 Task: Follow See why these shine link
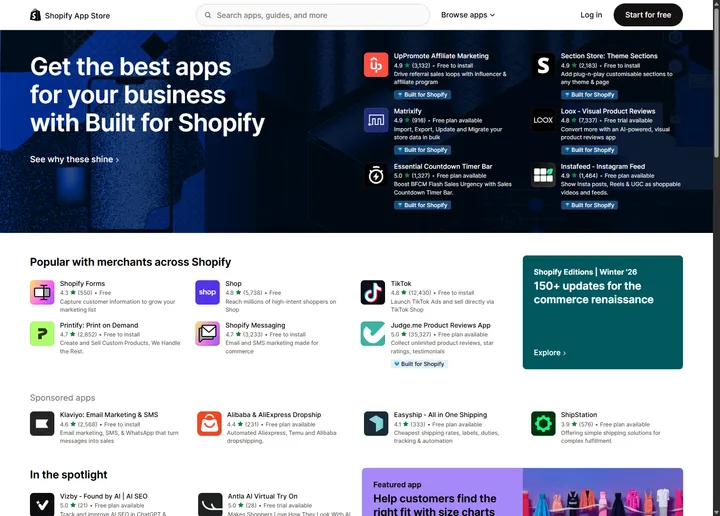(x=74, y=159)
